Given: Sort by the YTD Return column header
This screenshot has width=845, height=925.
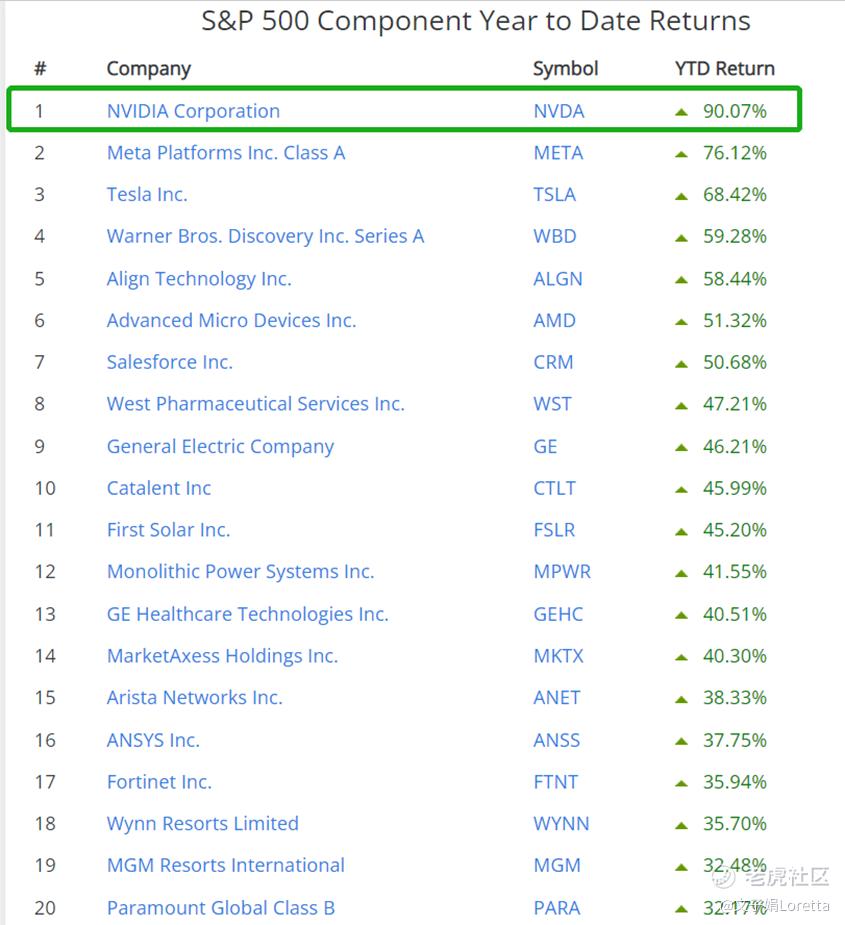Looking at the screenshot, I should pos(725,68).
